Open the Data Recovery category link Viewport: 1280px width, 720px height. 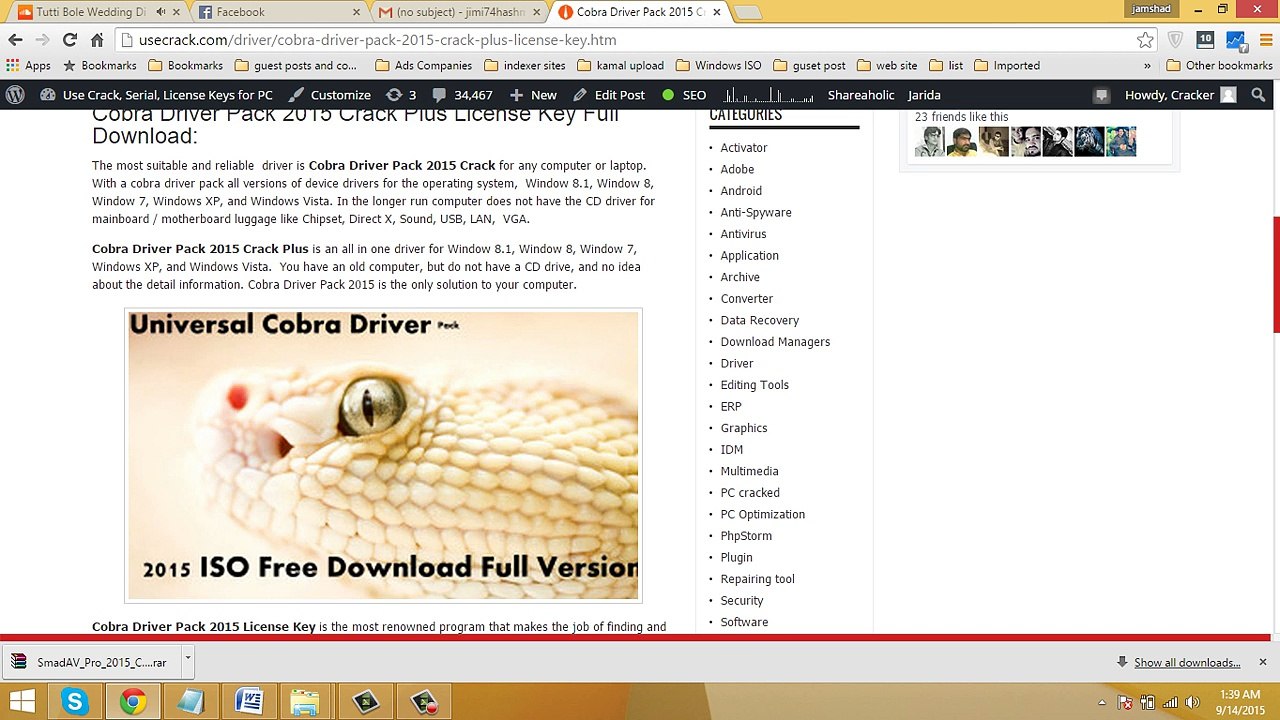pos(760,320)
